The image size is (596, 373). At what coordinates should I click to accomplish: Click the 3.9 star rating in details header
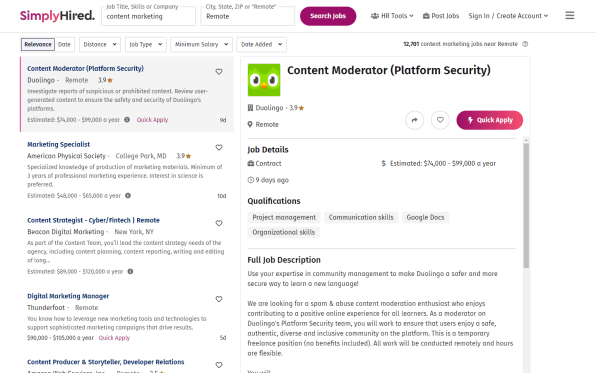(x=297, y=108)
